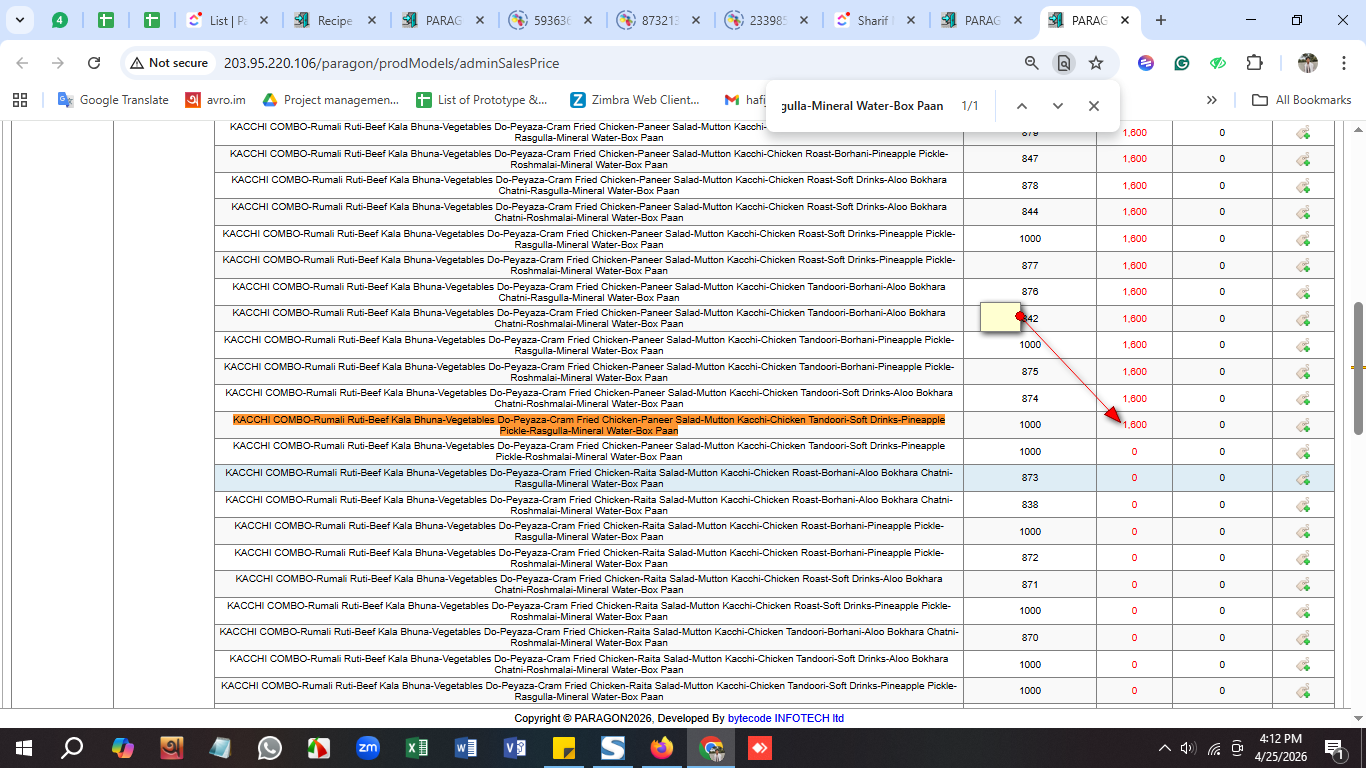Click the price tag icon in row 872
The image size is (1366, 768).
[1303, 558]
